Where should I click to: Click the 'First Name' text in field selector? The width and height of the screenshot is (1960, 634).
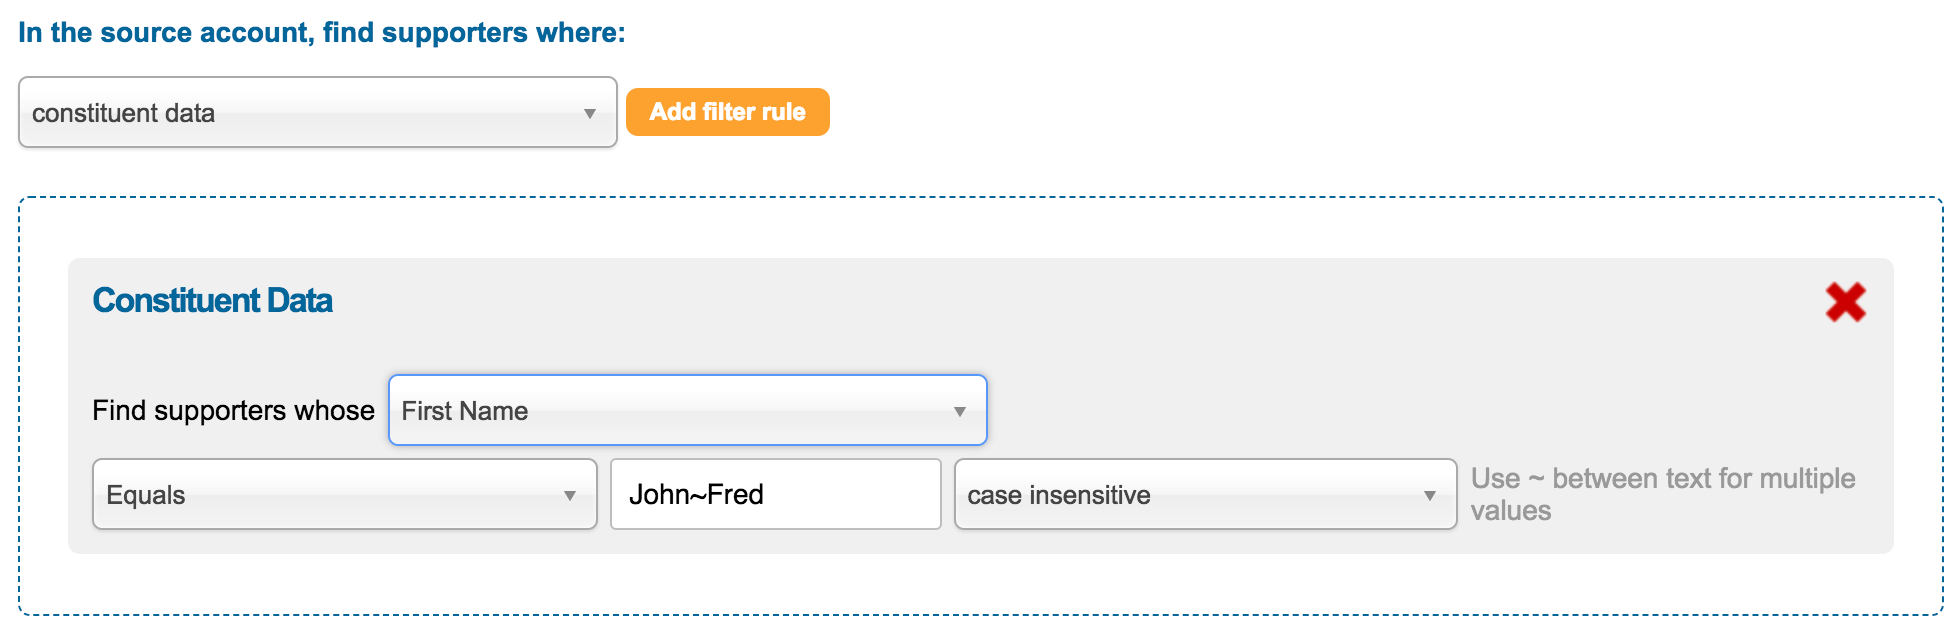pyautogui.click(x=465, y=411)
